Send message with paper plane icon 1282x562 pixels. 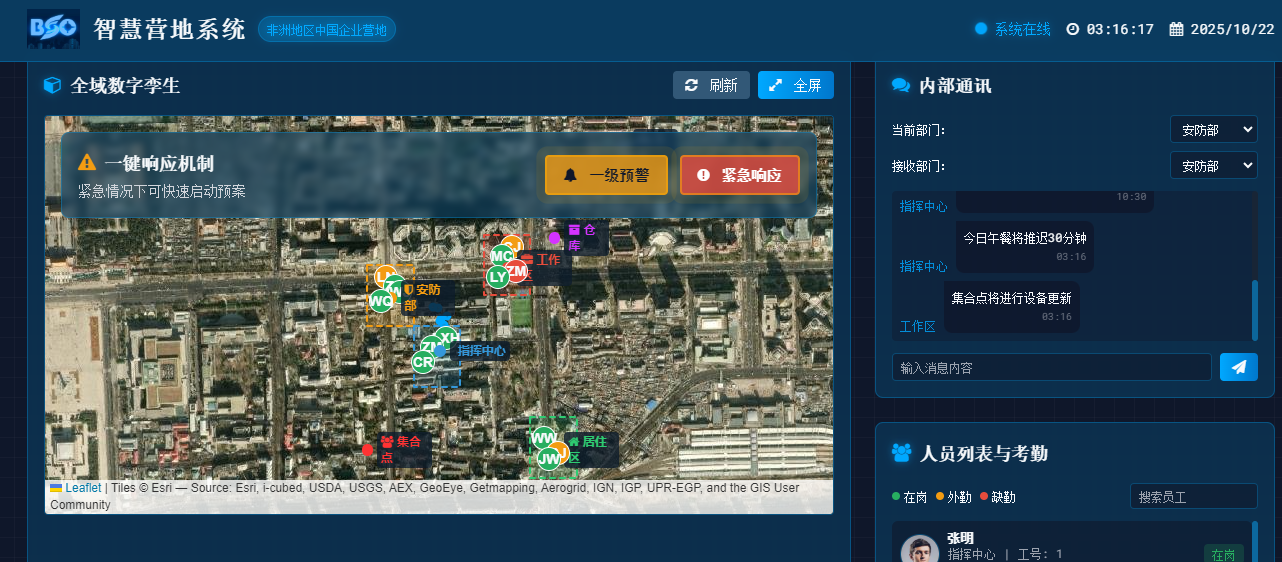(1238, 367)
